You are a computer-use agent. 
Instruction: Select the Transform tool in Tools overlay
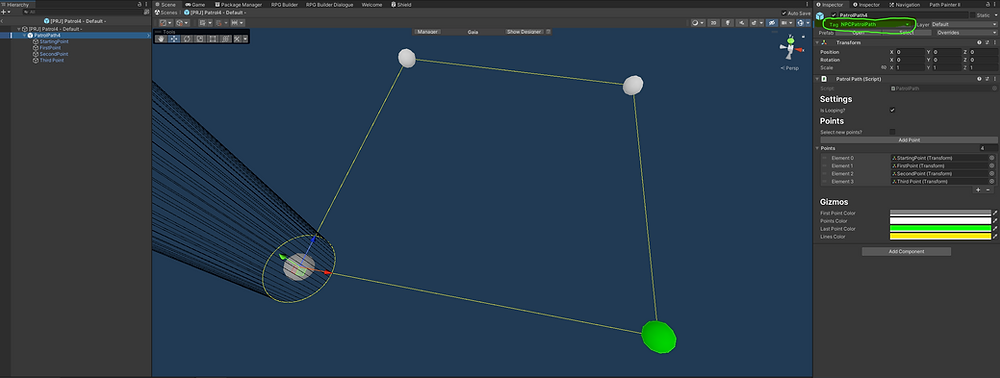[x=225, y=38]
